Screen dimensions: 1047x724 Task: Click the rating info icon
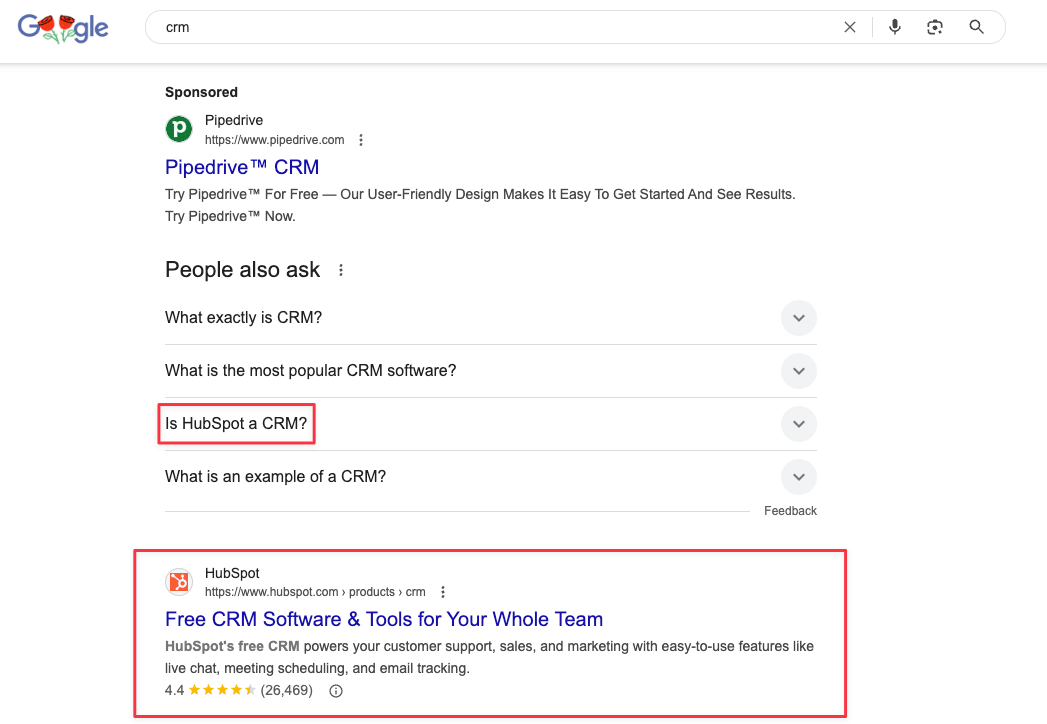[336, 691]
